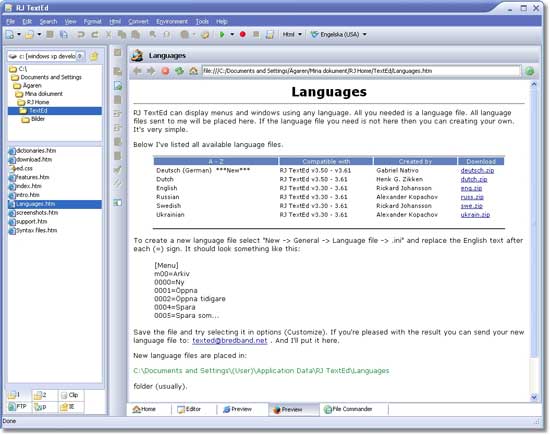Click the browser Back arrow
The height and width of the screenshot is (435, 550).
(138, 71)
